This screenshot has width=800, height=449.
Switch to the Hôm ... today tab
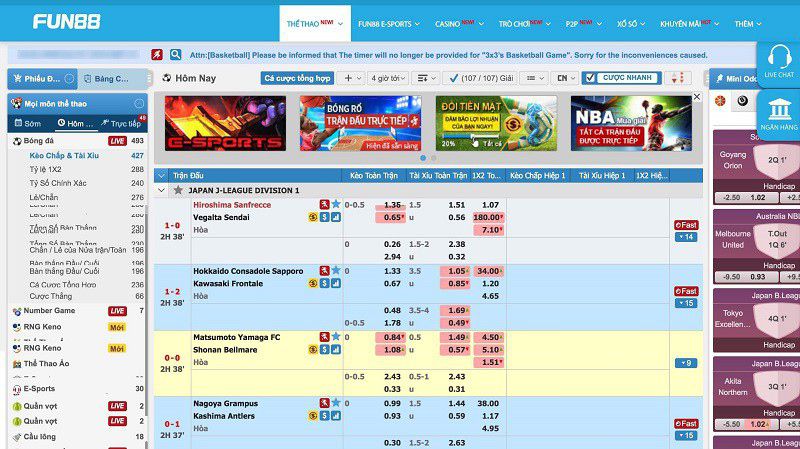coord(76,123)
